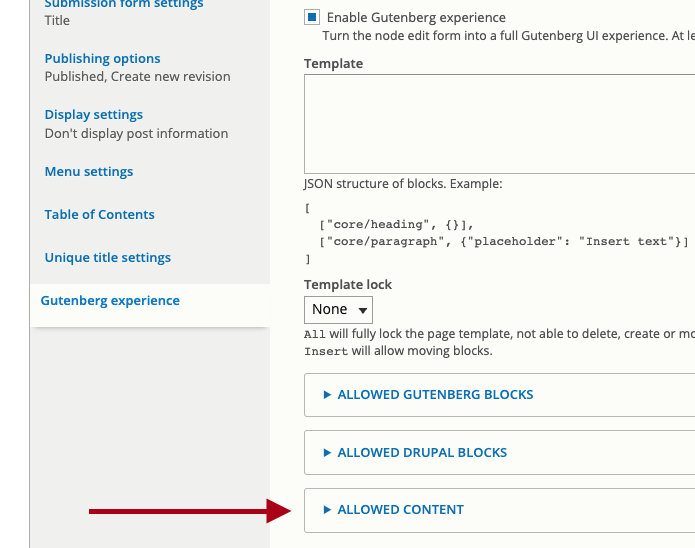Expand the Allowed Drupal Blocks section
The image size is (695, 548).
422,453
